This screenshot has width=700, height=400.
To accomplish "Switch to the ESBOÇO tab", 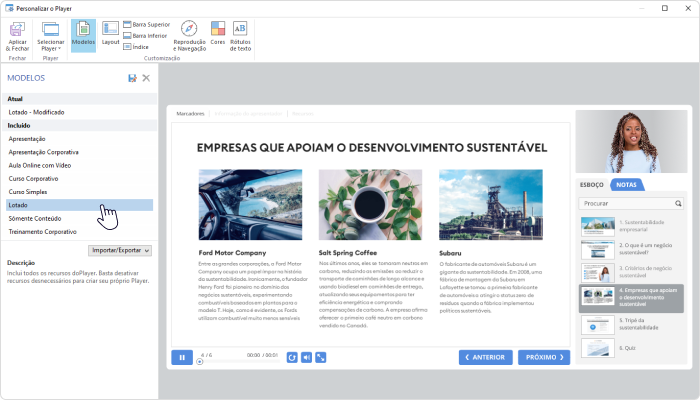I will (592, 185).
